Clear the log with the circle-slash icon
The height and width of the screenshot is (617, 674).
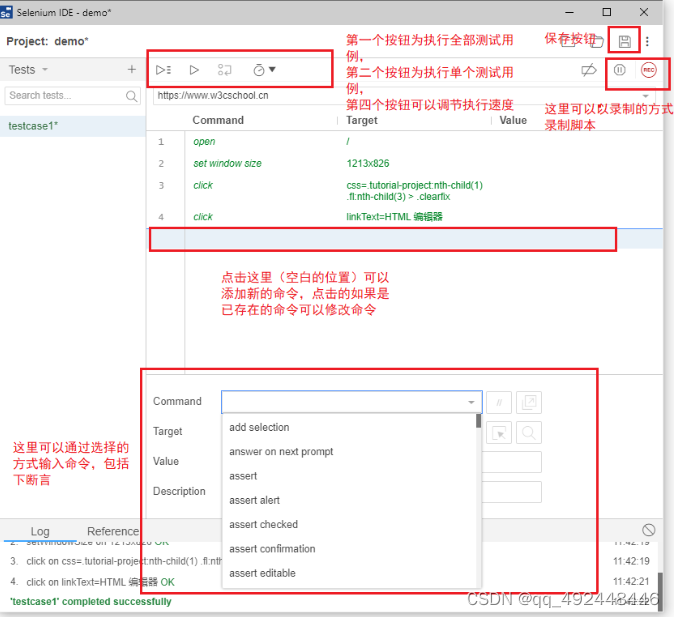point(649,530)
